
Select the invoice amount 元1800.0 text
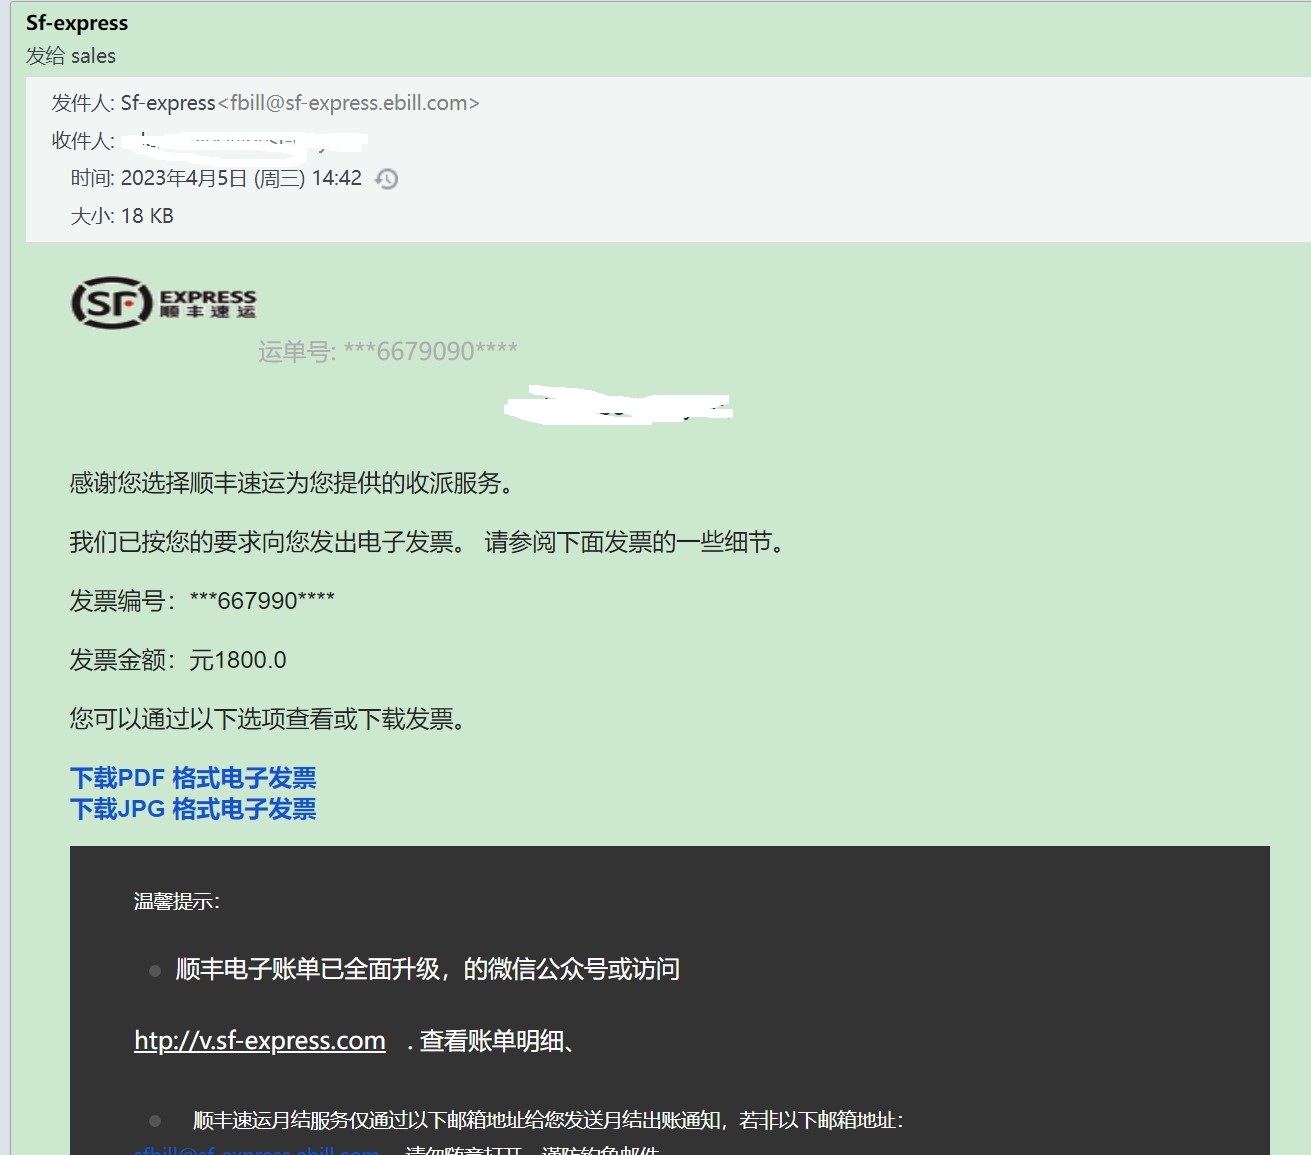click(x=239, y=659)
